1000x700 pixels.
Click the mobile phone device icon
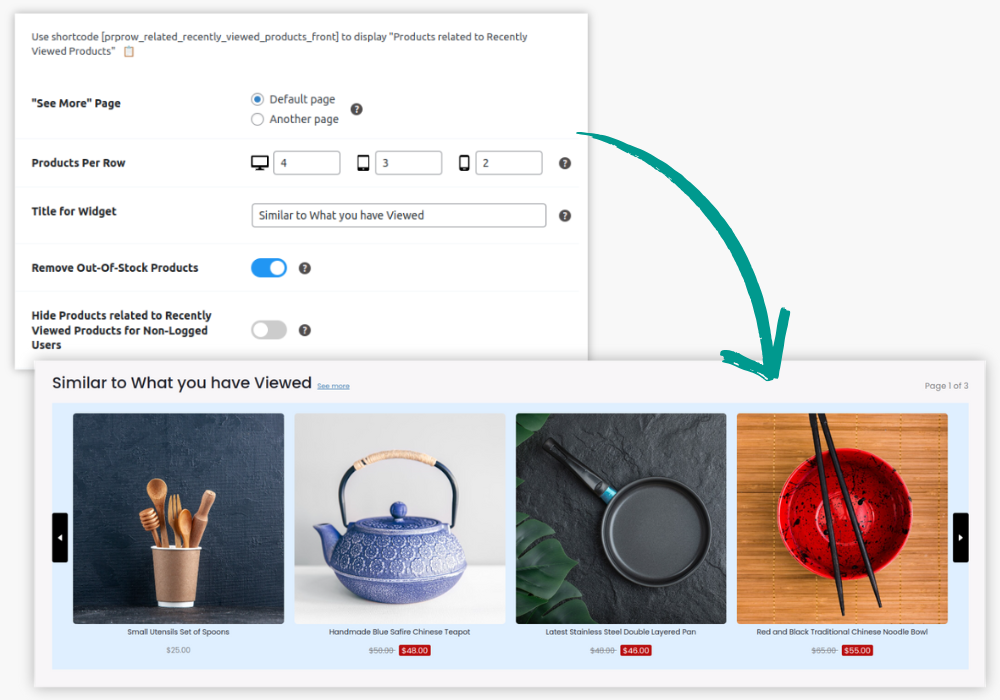click(x=464, y=163)
